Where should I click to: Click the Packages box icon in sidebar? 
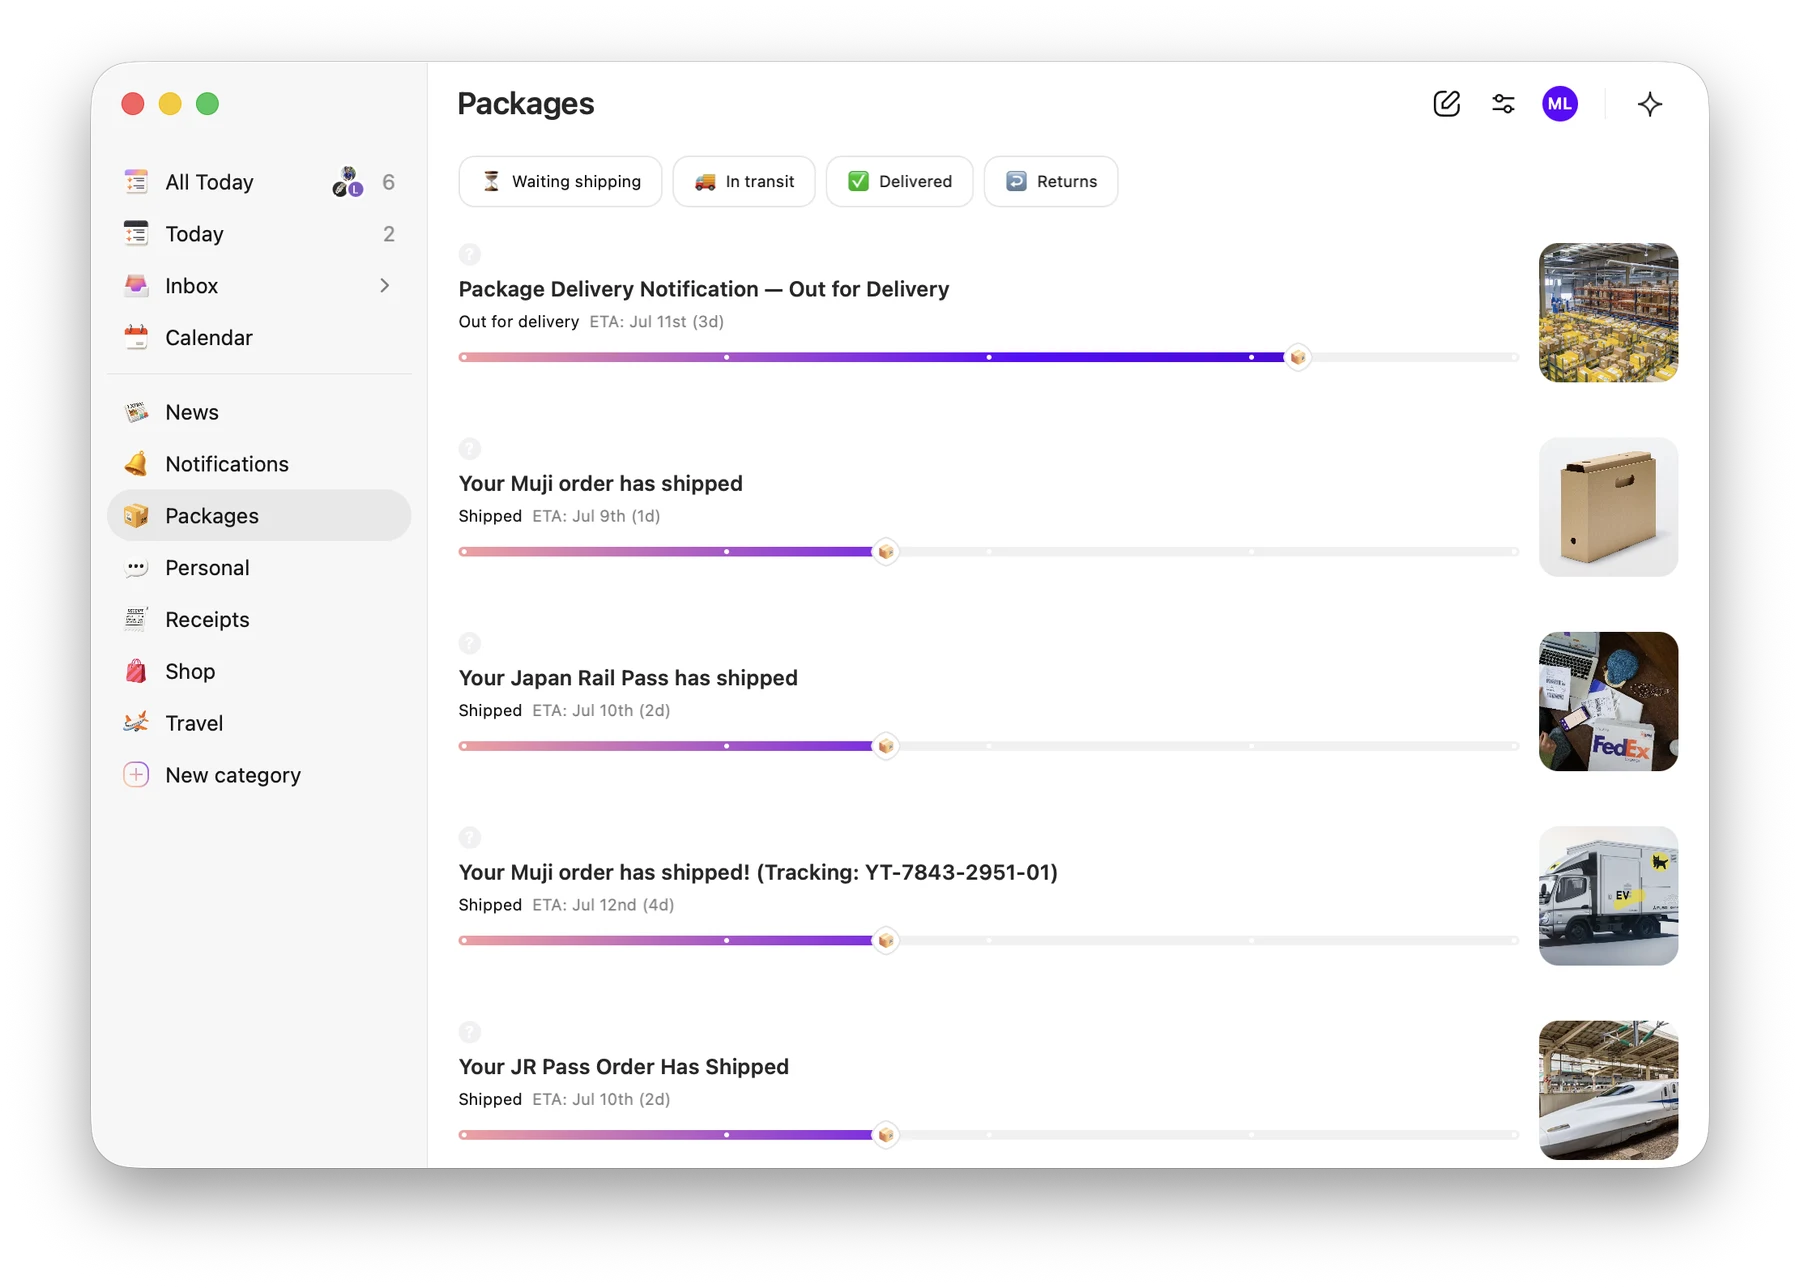136,516
